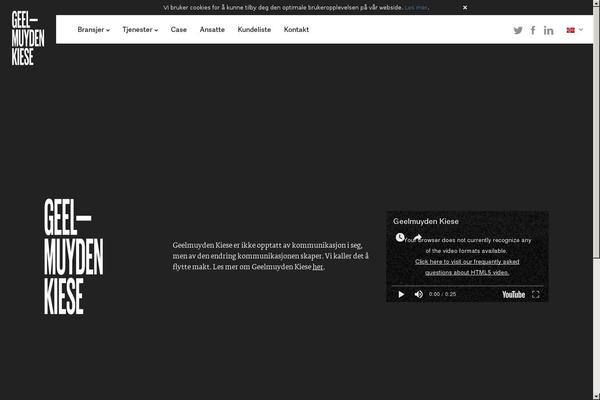Open the LinkedIn social icon
Viewport: 600px width, 400px height.
(x=548, y=30)
